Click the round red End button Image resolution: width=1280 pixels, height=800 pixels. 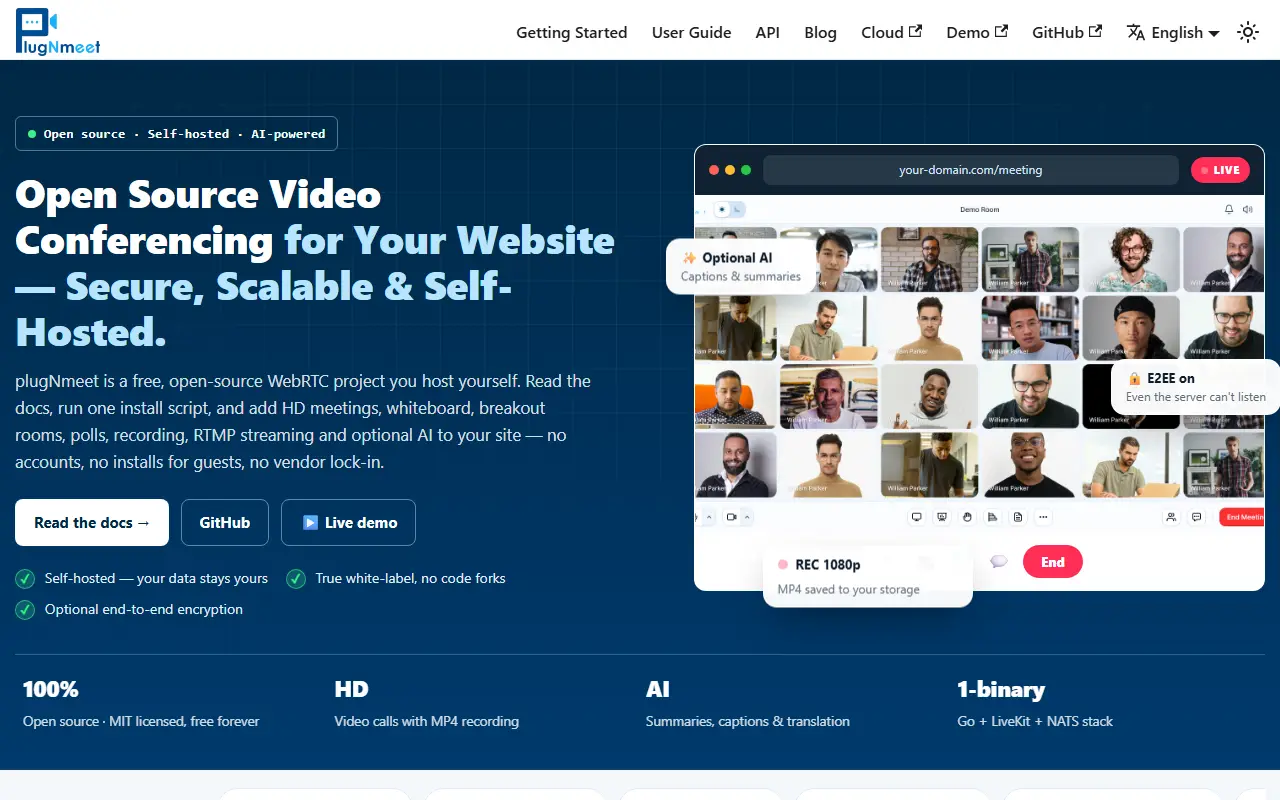click(1053, 562)
